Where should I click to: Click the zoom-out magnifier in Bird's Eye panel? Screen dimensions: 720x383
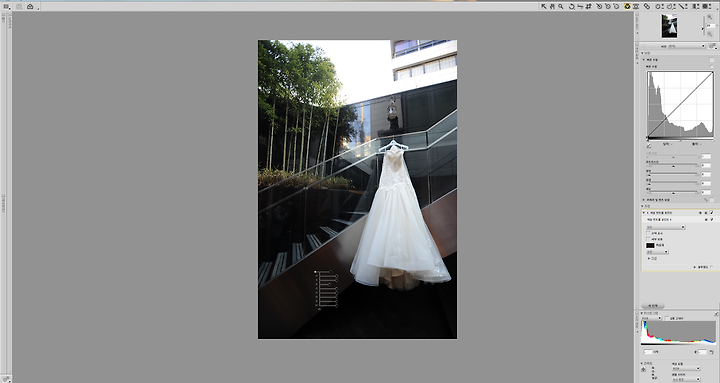click(709, 34)
